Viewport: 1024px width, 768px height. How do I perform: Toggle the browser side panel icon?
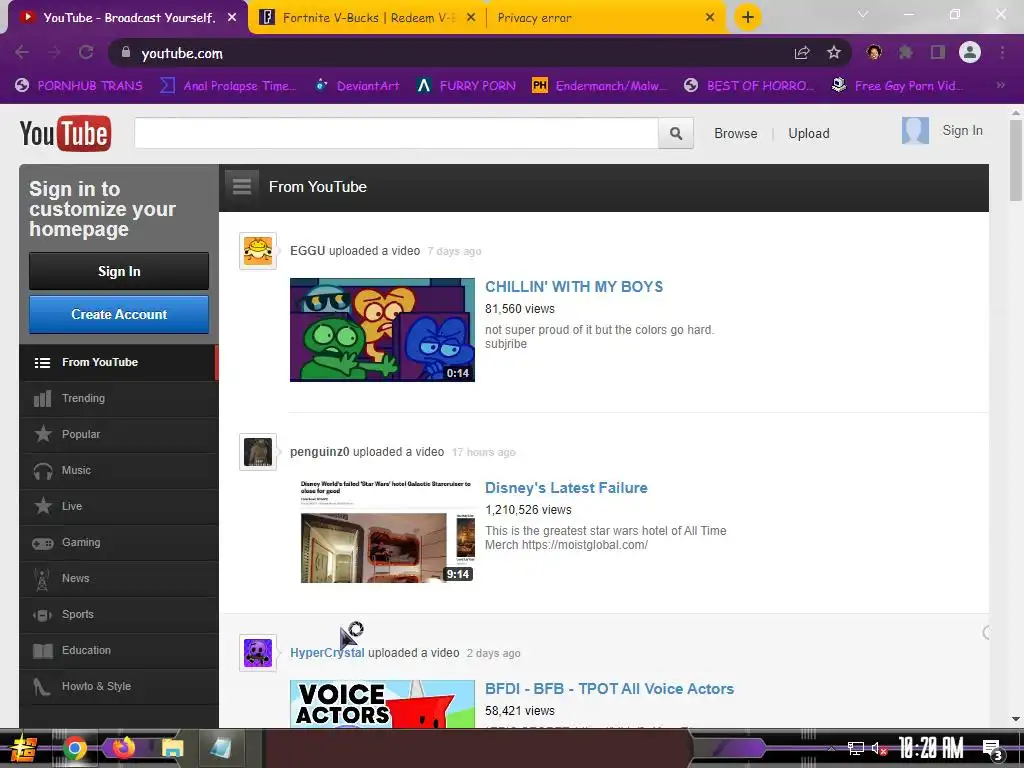(x=938, y=52)
